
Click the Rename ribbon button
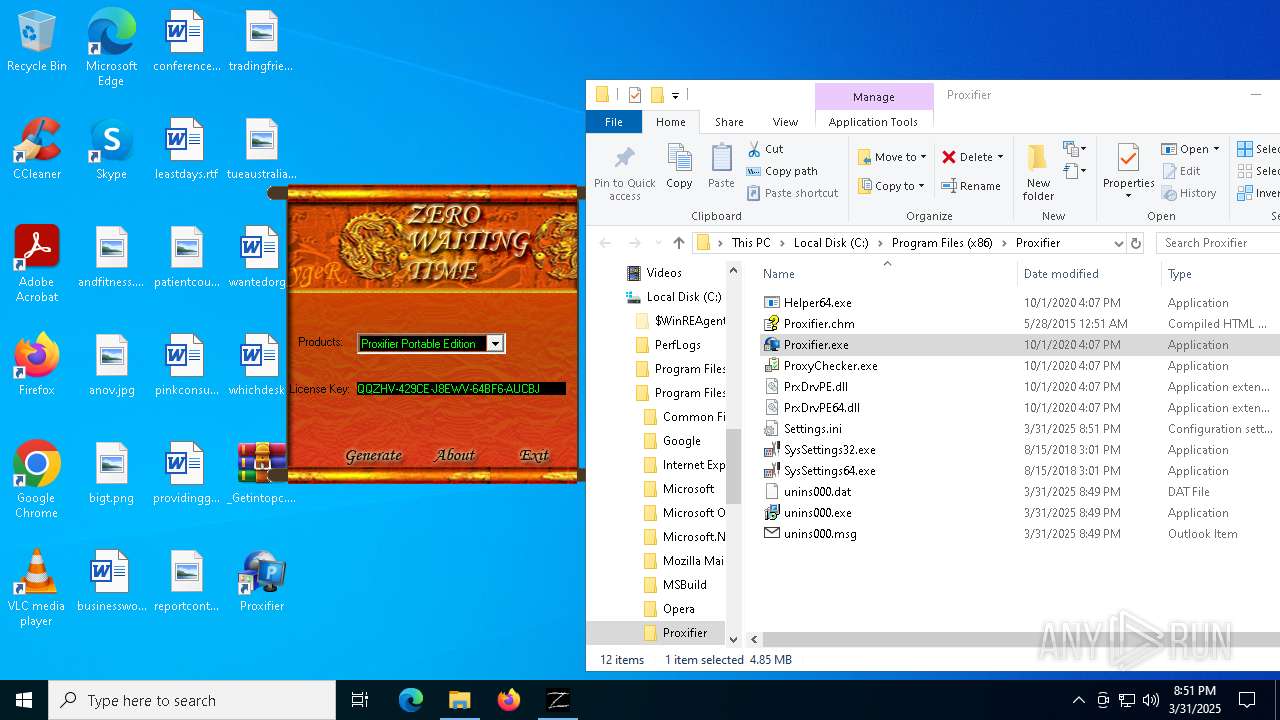click(971, 186)
